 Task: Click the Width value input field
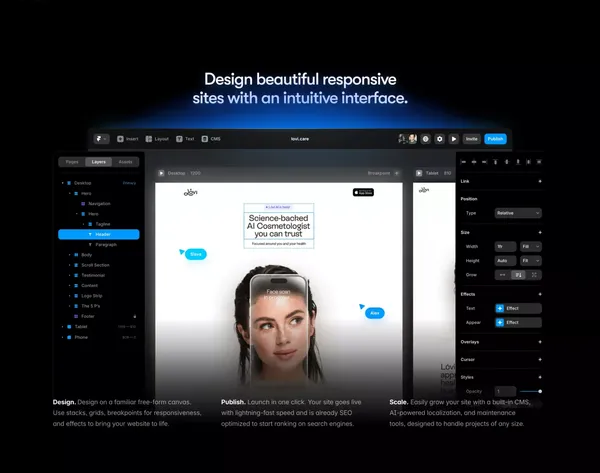[x=505, y=246]
